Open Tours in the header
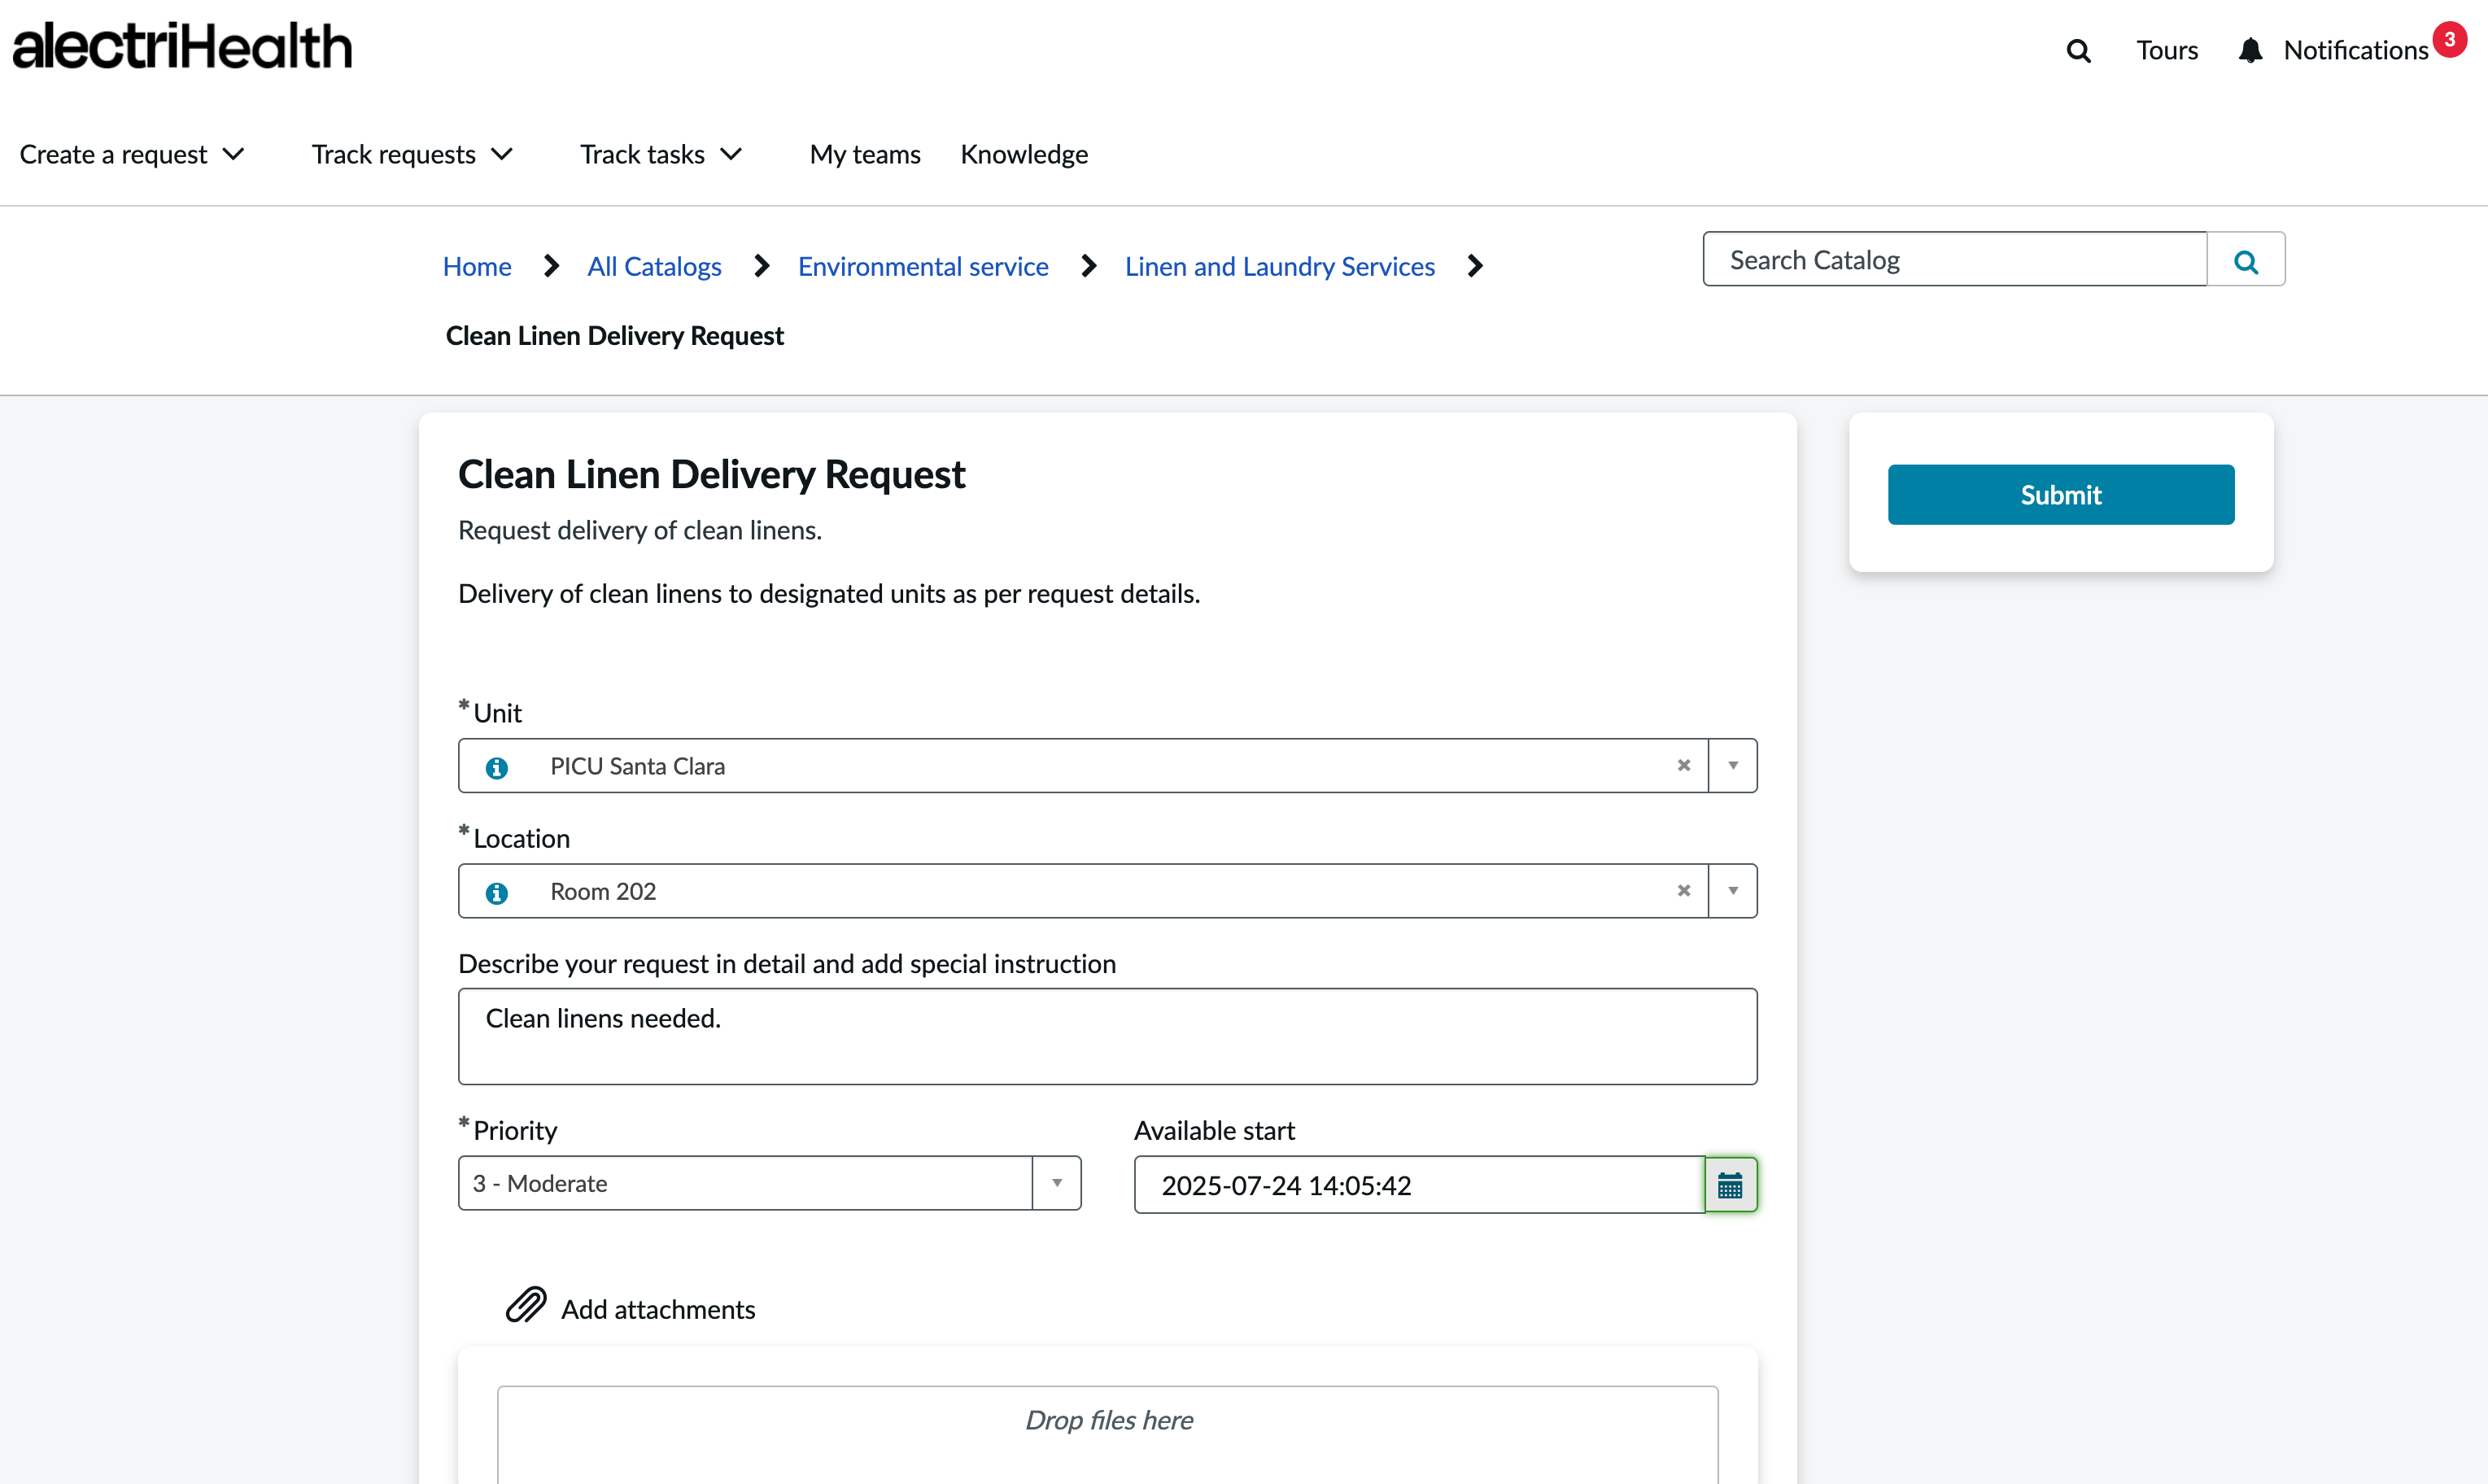 (x=2167, y=50)
